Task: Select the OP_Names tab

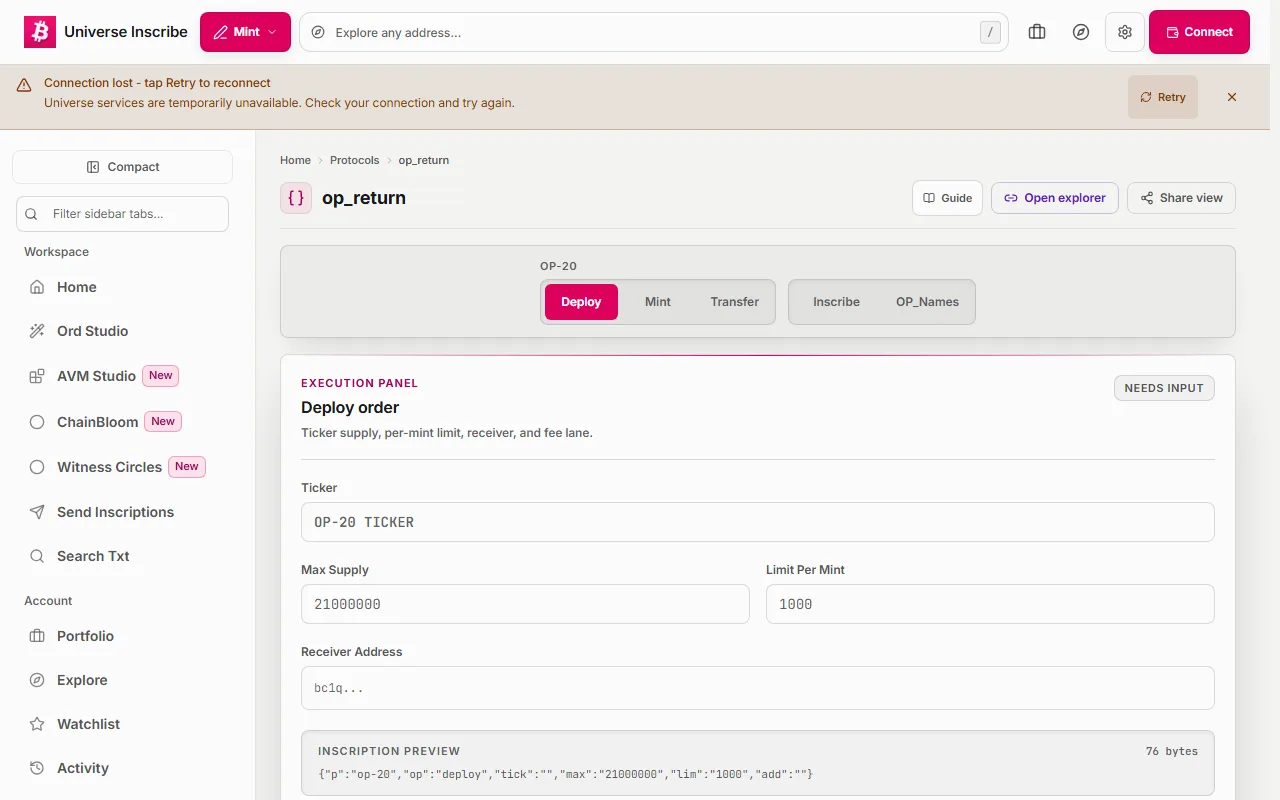Action: 927,302
